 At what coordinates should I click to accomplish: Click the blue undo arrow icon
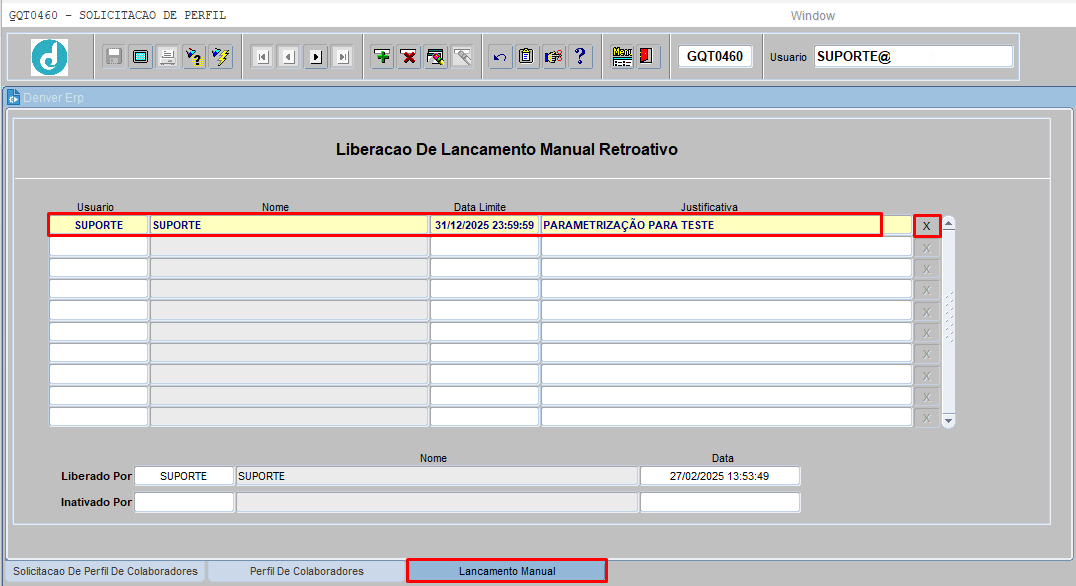(x=500, y=56)
